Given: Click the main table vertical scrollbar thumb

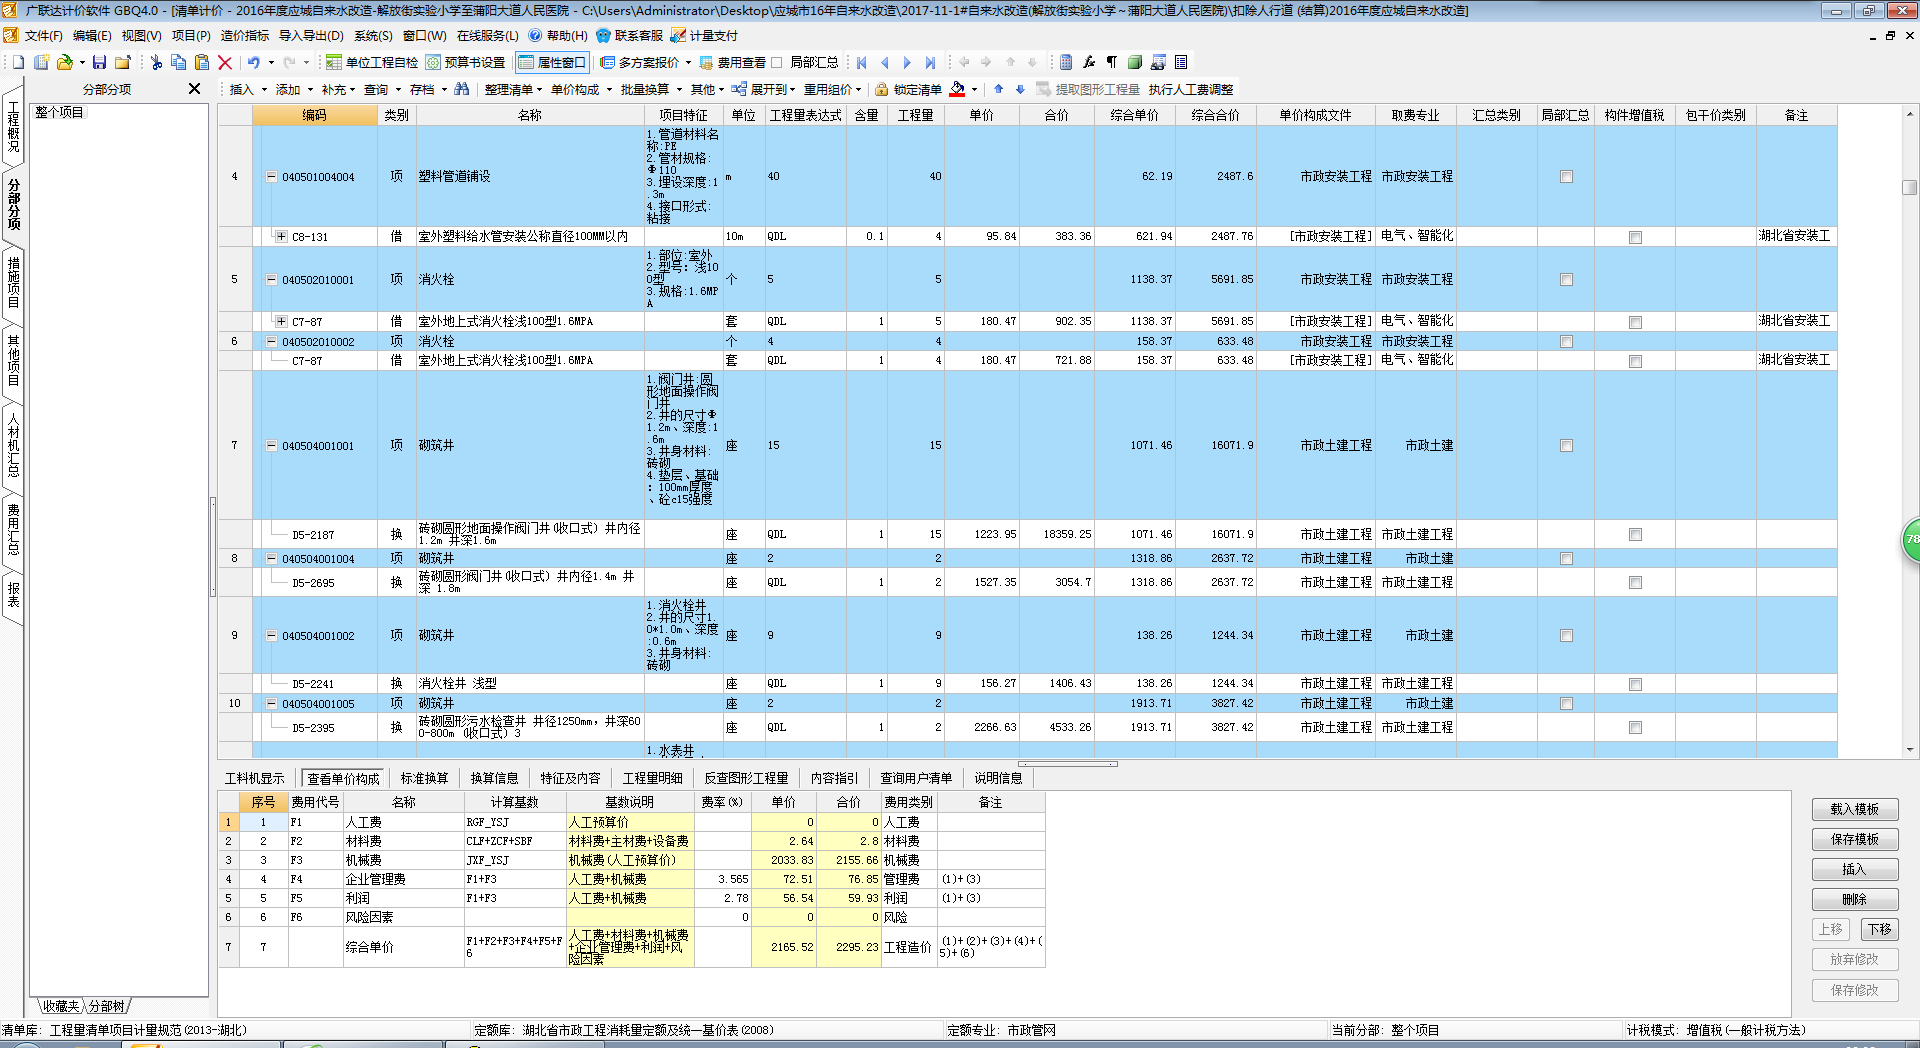Looking at the screenshot, I should click(x=1909, y=187).
